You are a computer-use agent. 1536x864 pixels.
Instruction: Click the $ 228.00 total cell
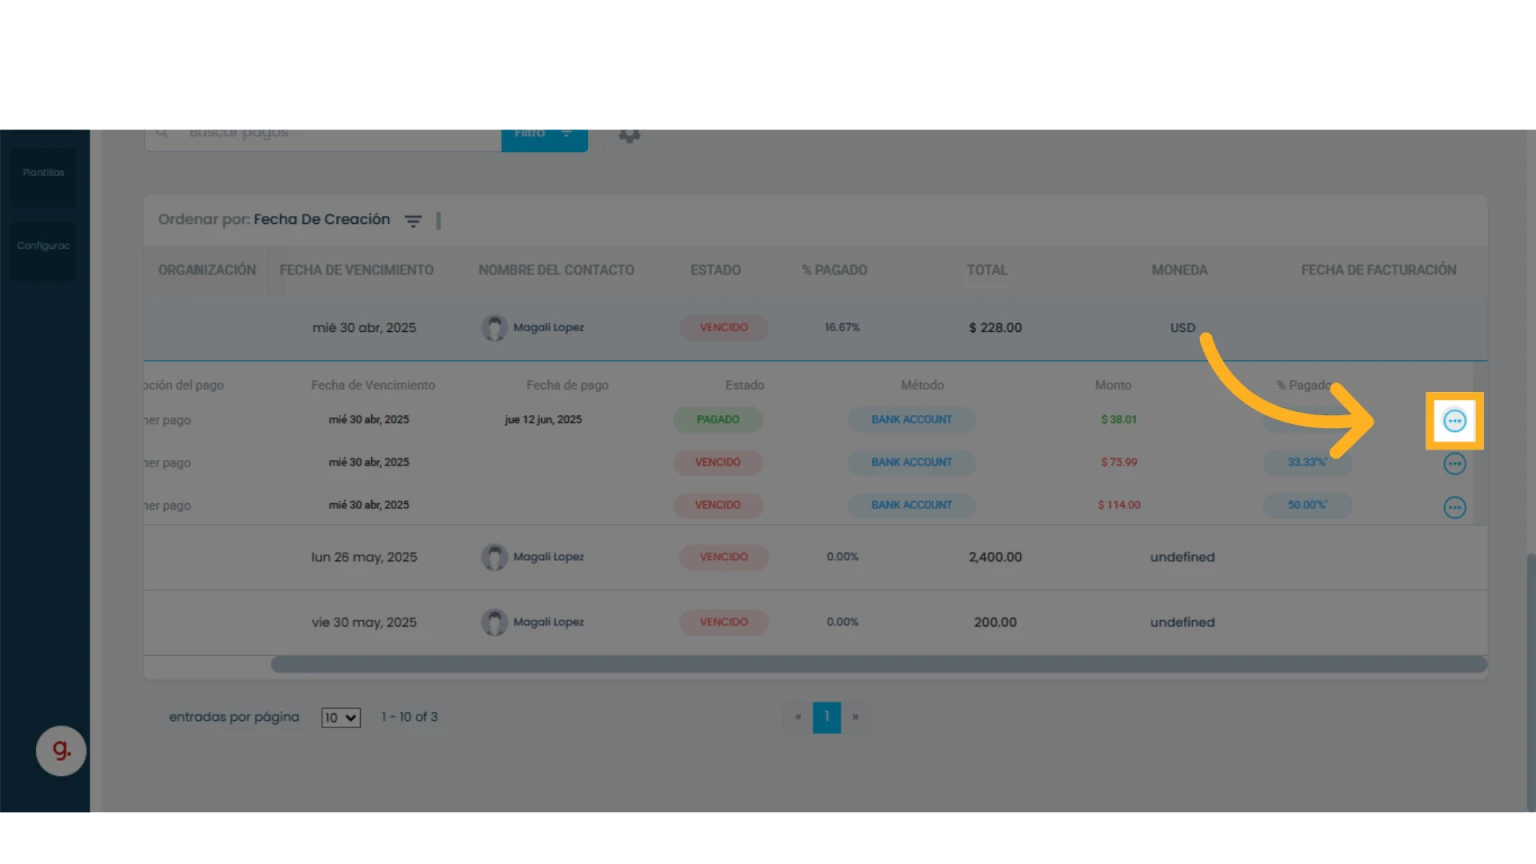click(x=995, y=328)
